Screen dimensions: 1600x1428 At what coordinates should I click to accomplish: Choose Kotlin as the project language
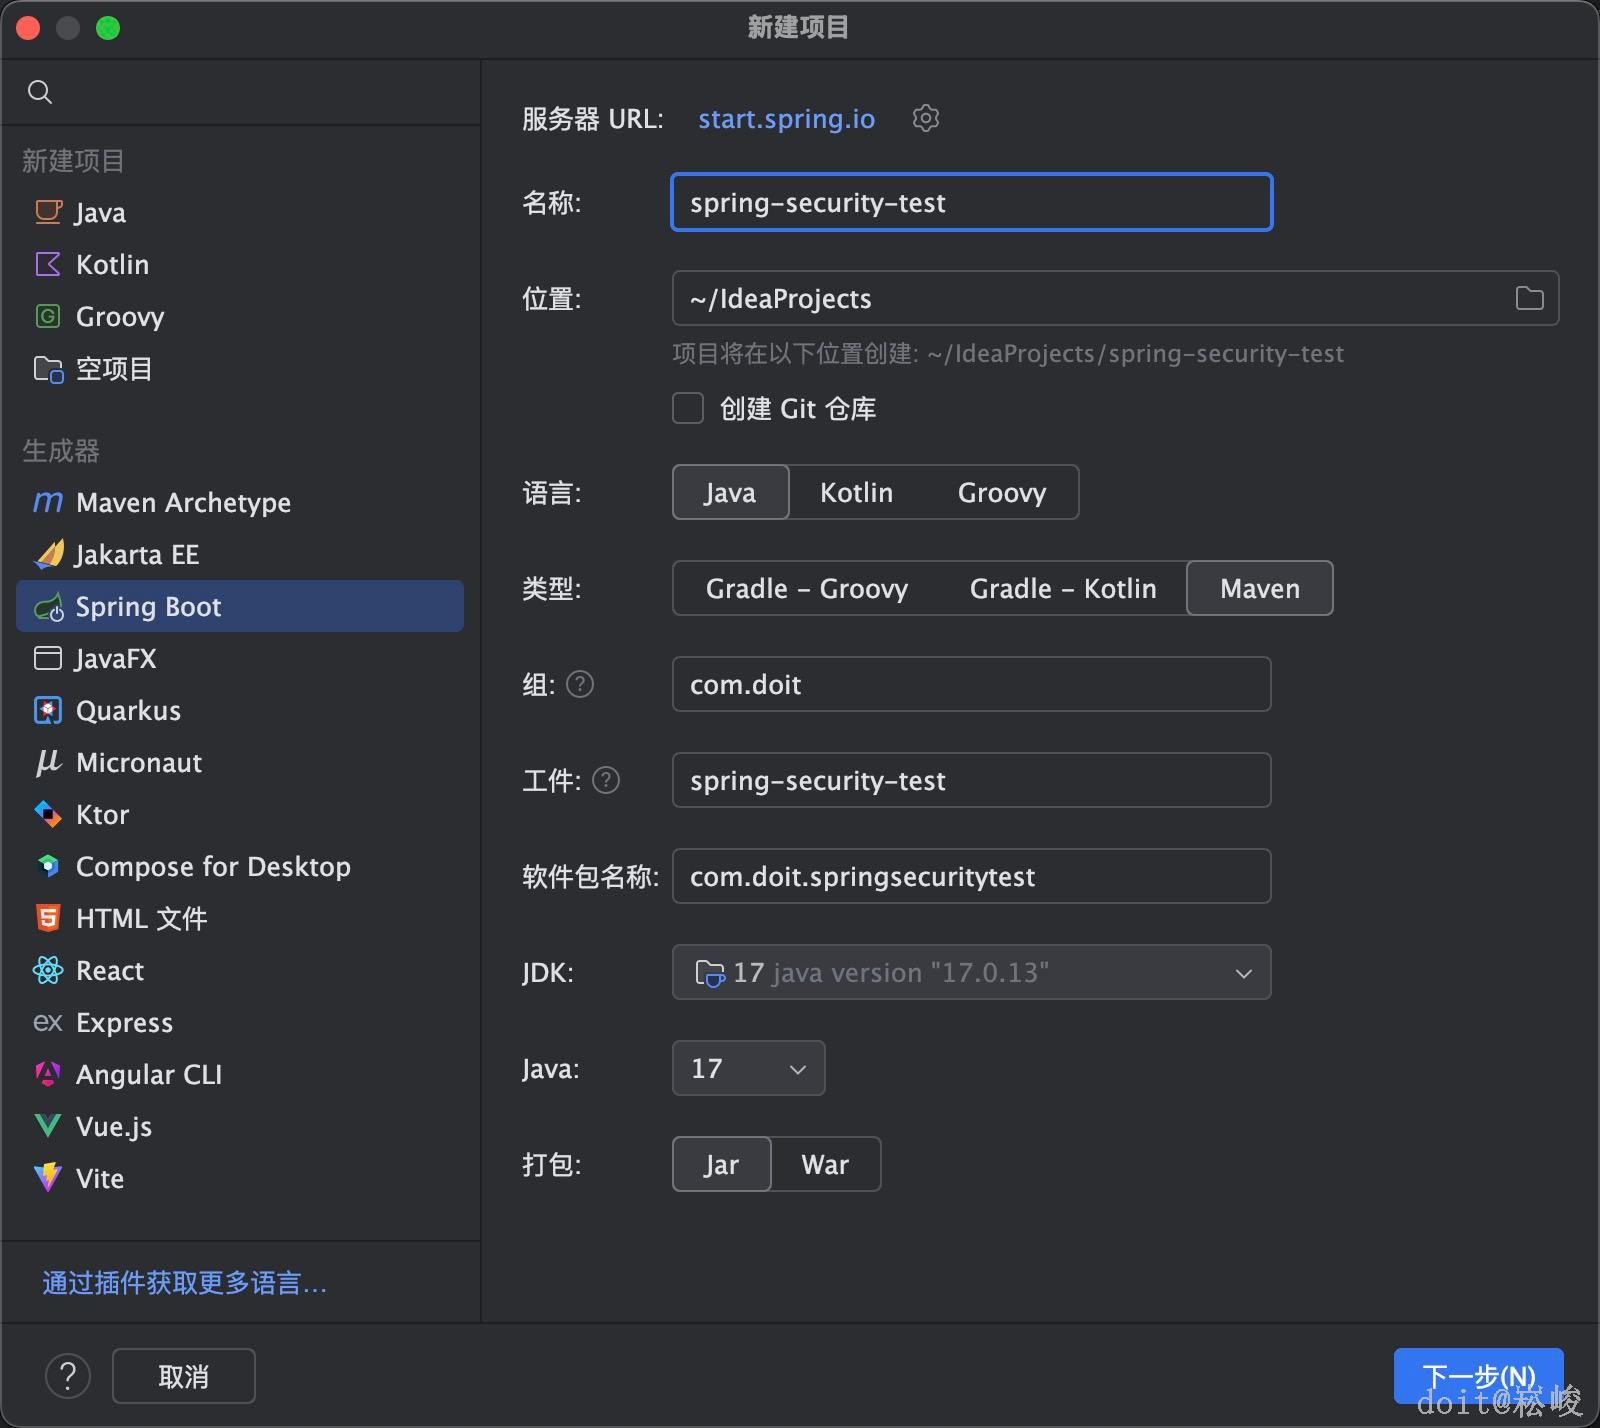pos(856,492)
